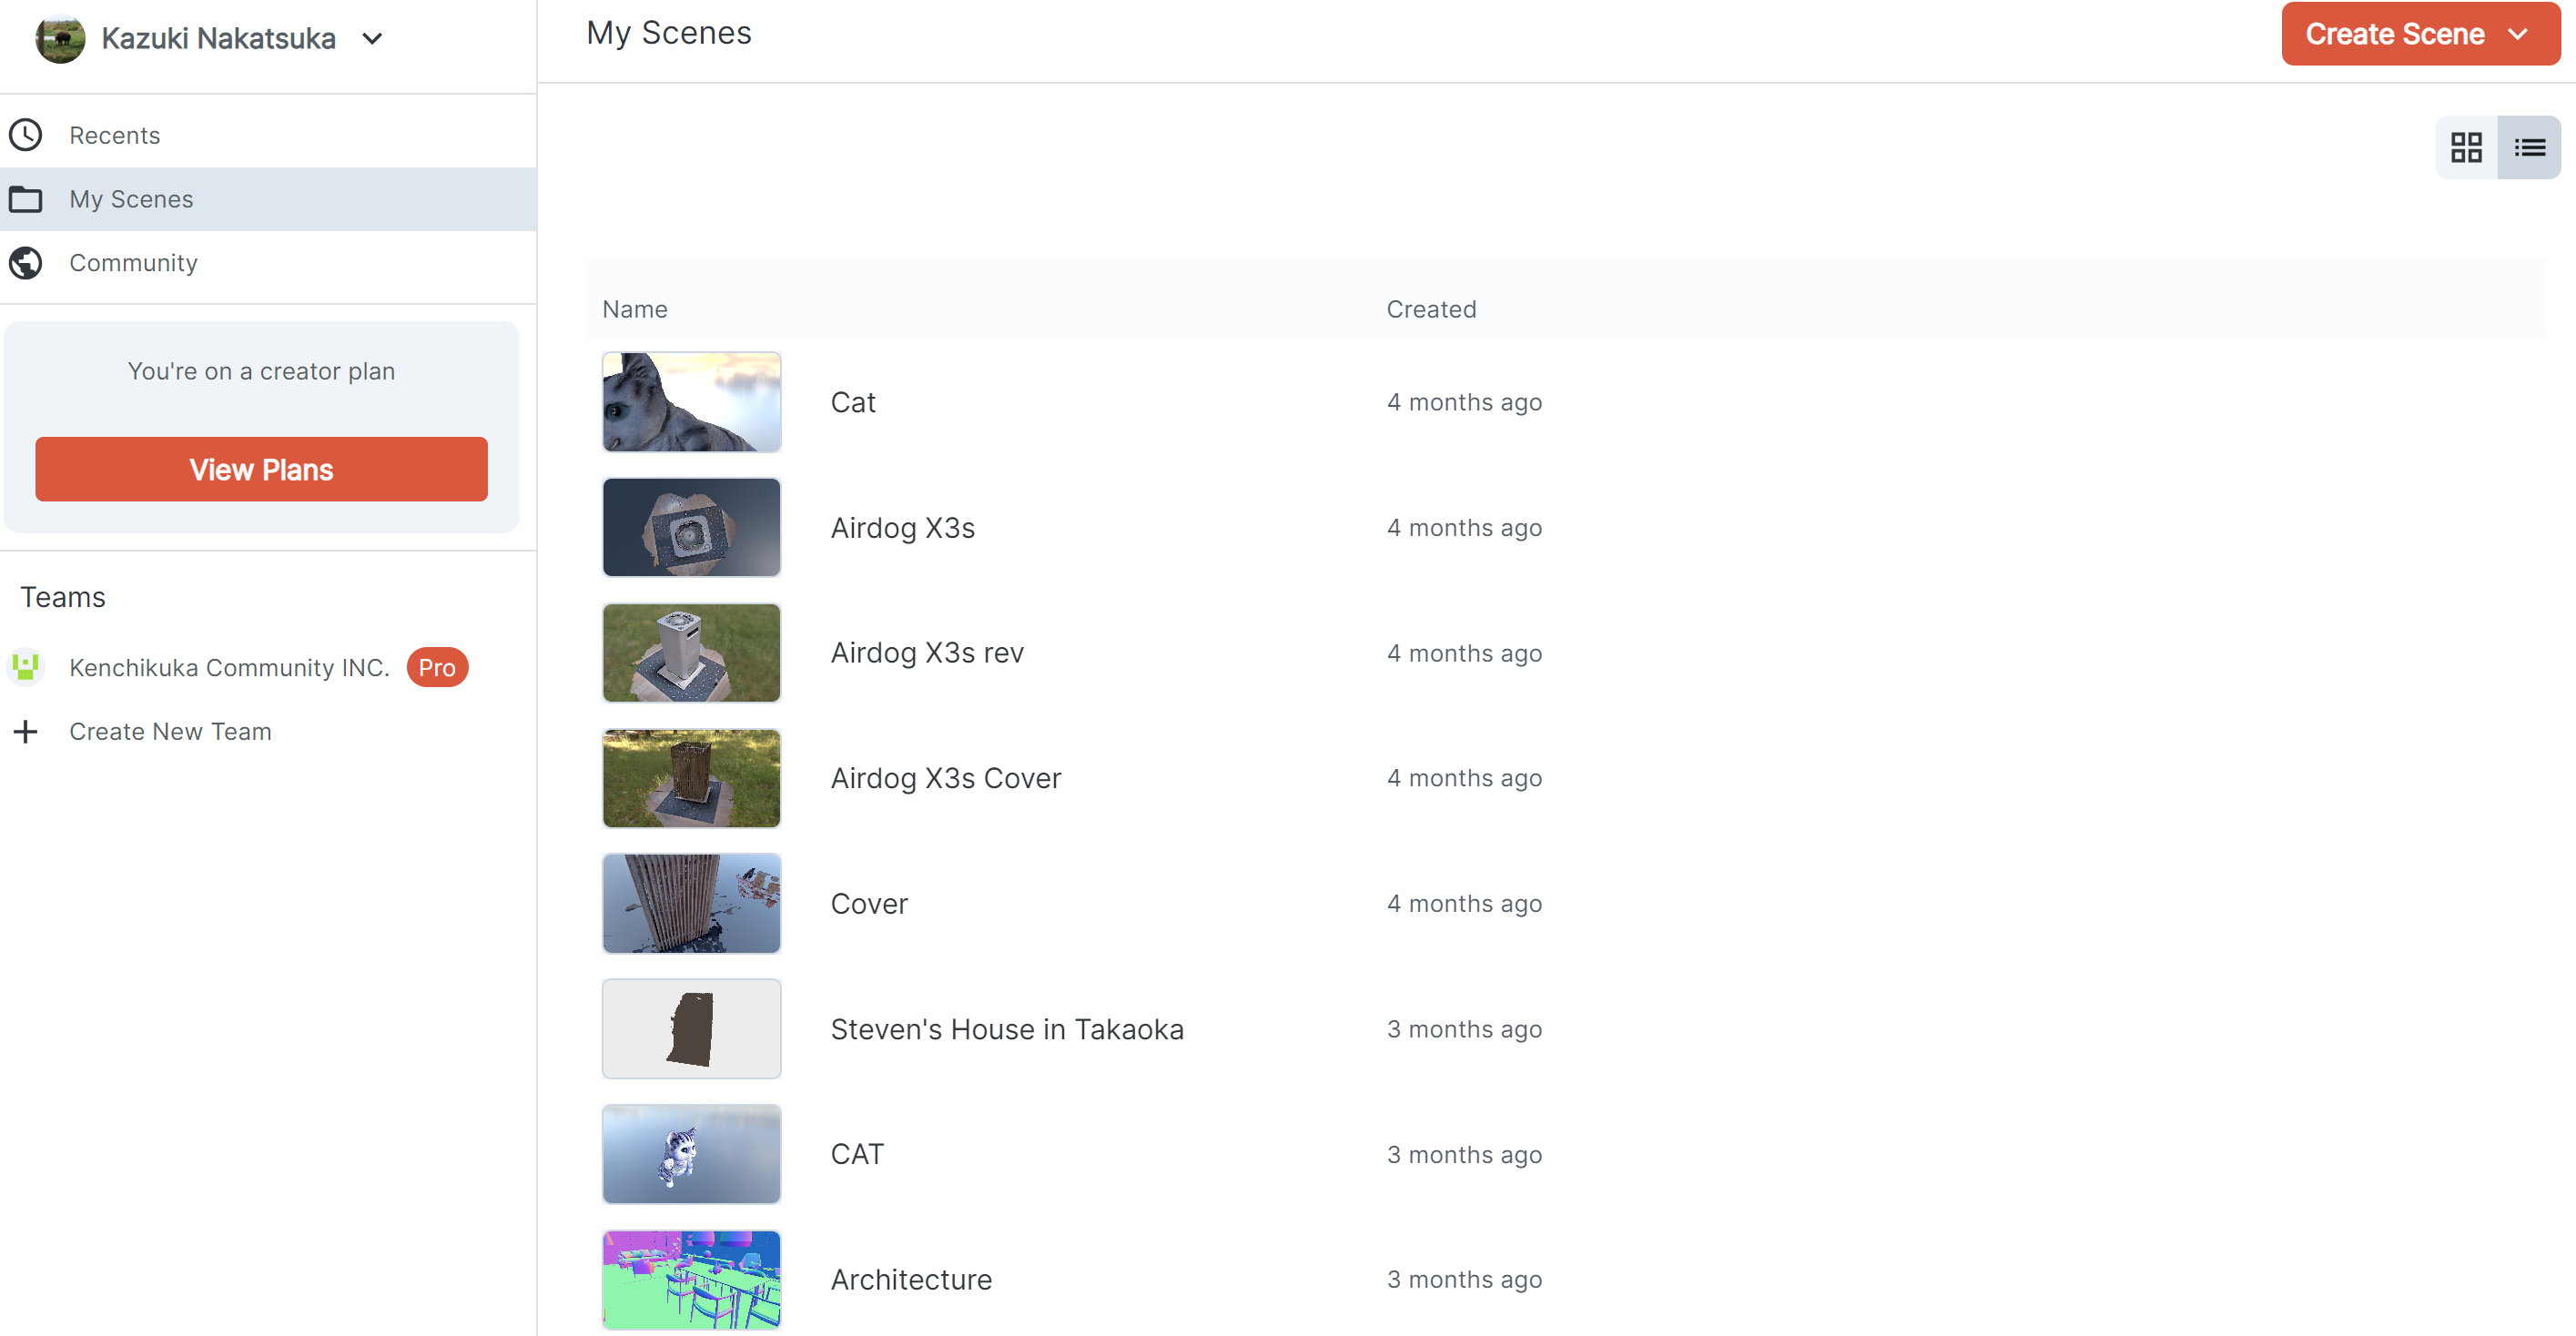The height and width of the screenshot is (1336, 2576).
Task: Open the Kenchikuka Community INC. team
Action: [x=229, y=667]
